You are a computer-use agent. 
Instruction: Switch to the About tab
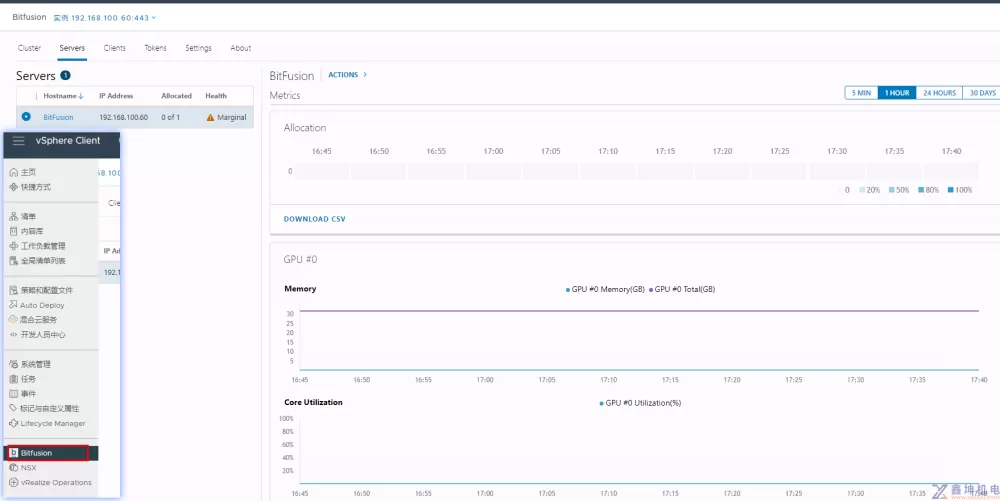[x=240, y=48]
